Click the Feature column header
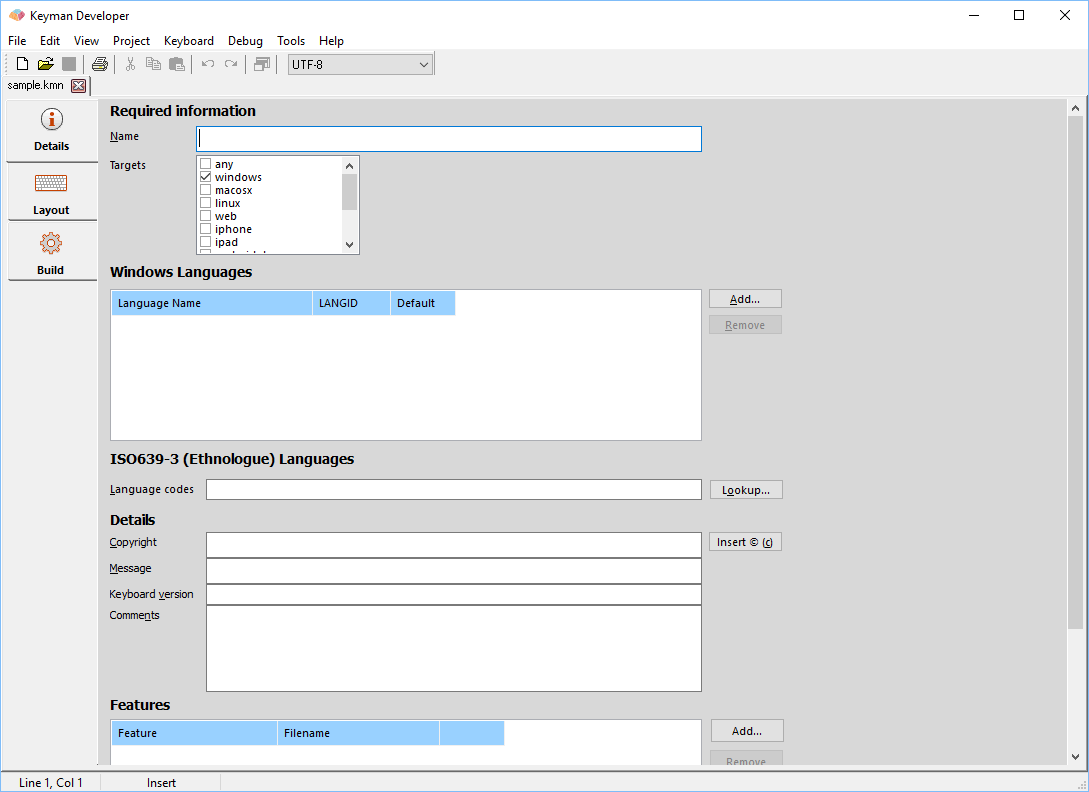Viewport: 1089px width, 792px height. (194, 733)
